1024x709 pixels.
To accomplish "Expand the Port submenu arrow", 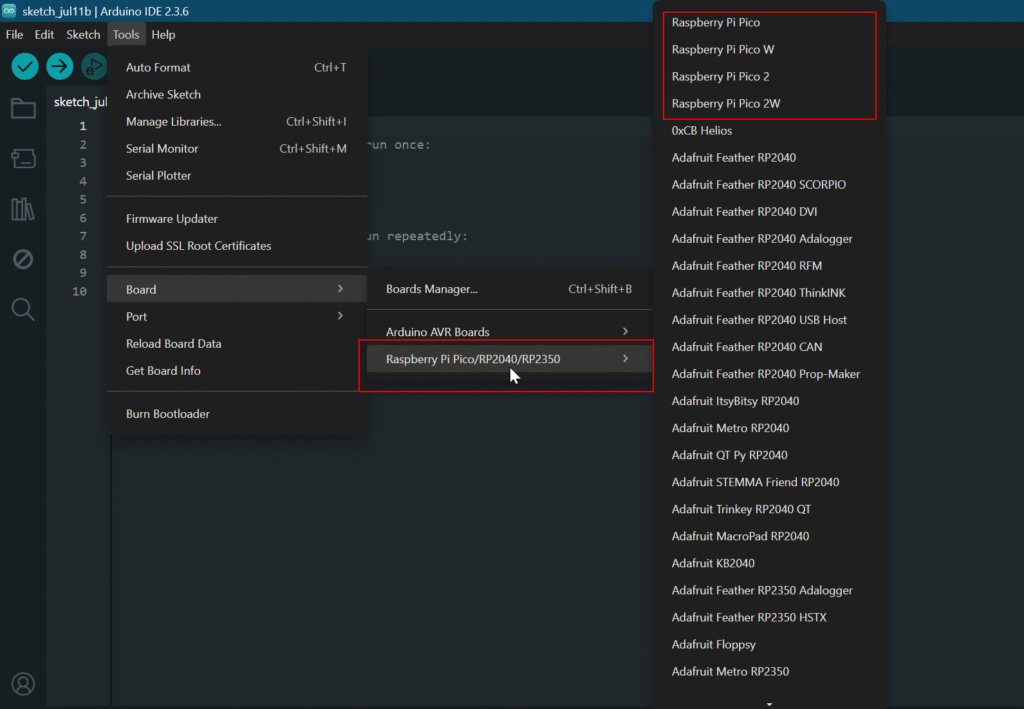I will point(340,316).
